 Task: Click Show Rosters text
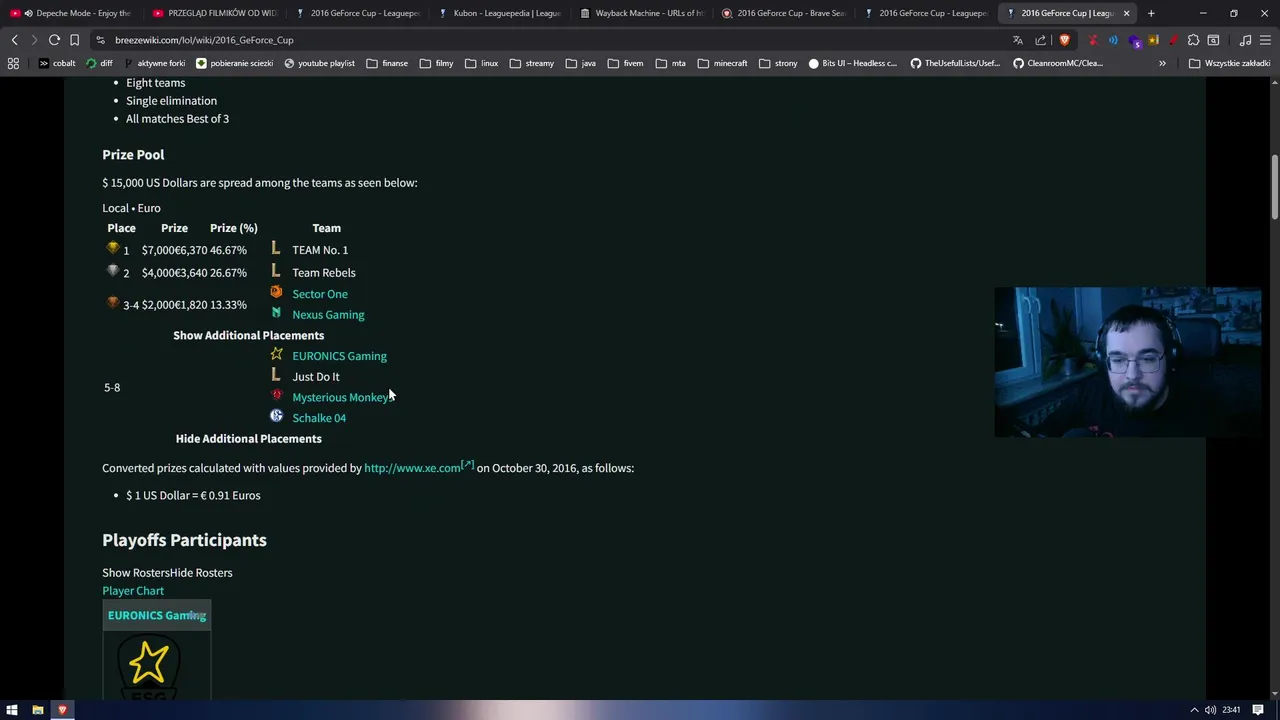(136, 573)
